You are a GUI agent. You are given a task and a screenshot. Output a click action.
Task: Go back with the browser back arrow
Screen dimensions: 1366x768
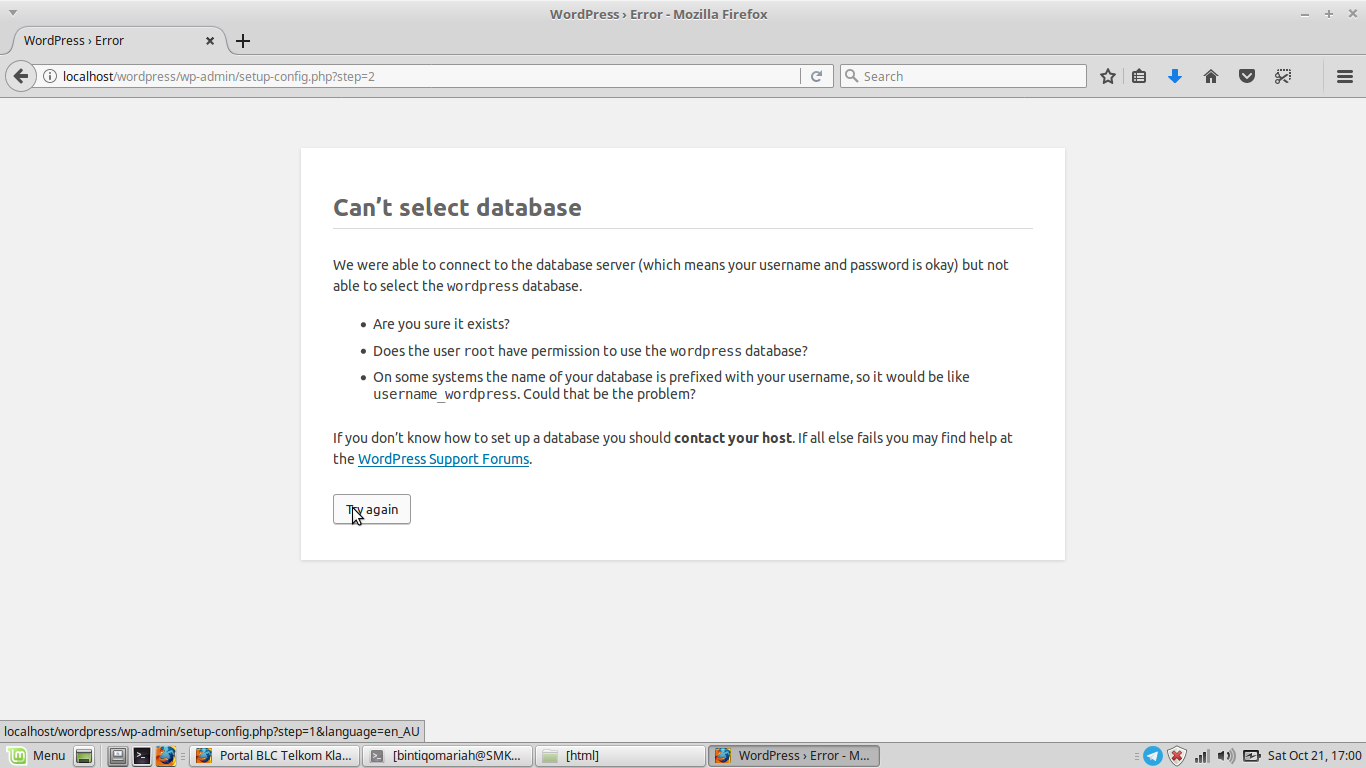(21, 76)
